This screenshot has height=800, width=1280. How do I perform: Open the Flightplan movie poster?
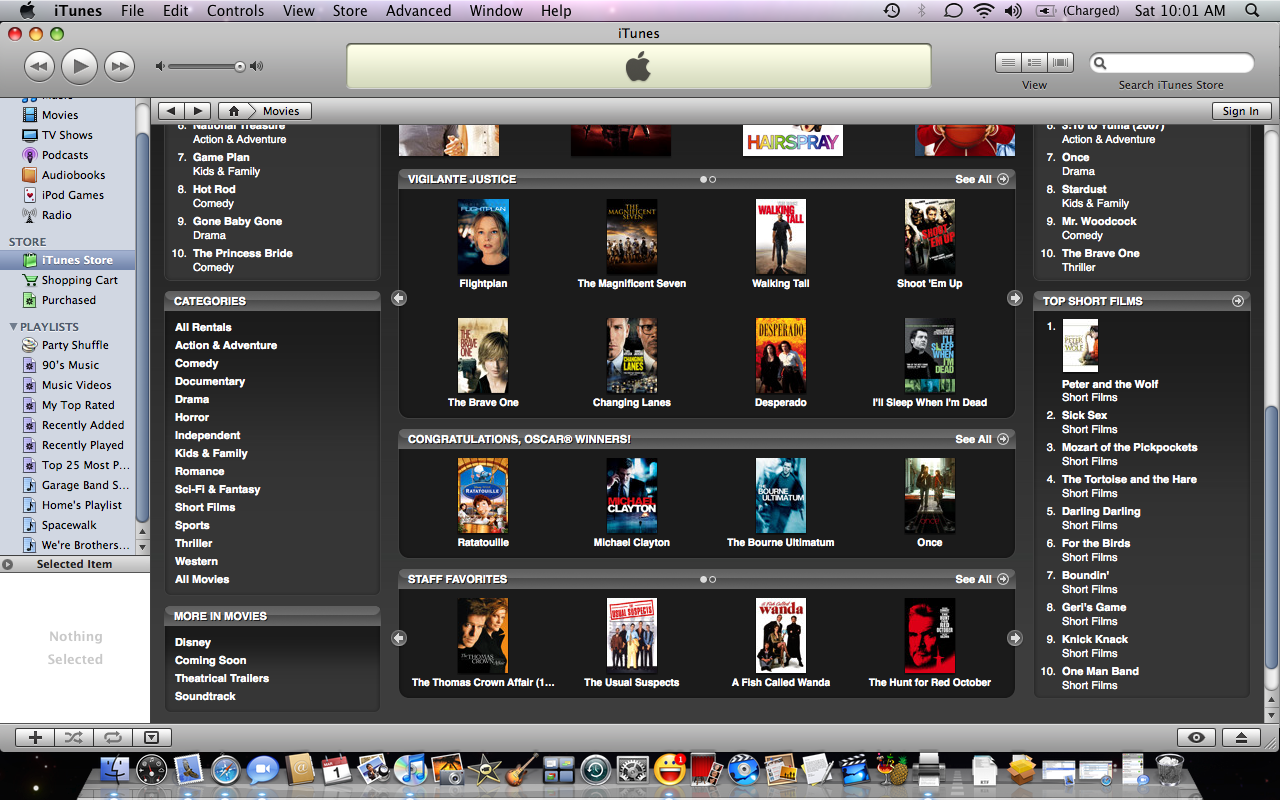[x=483, y=237]
